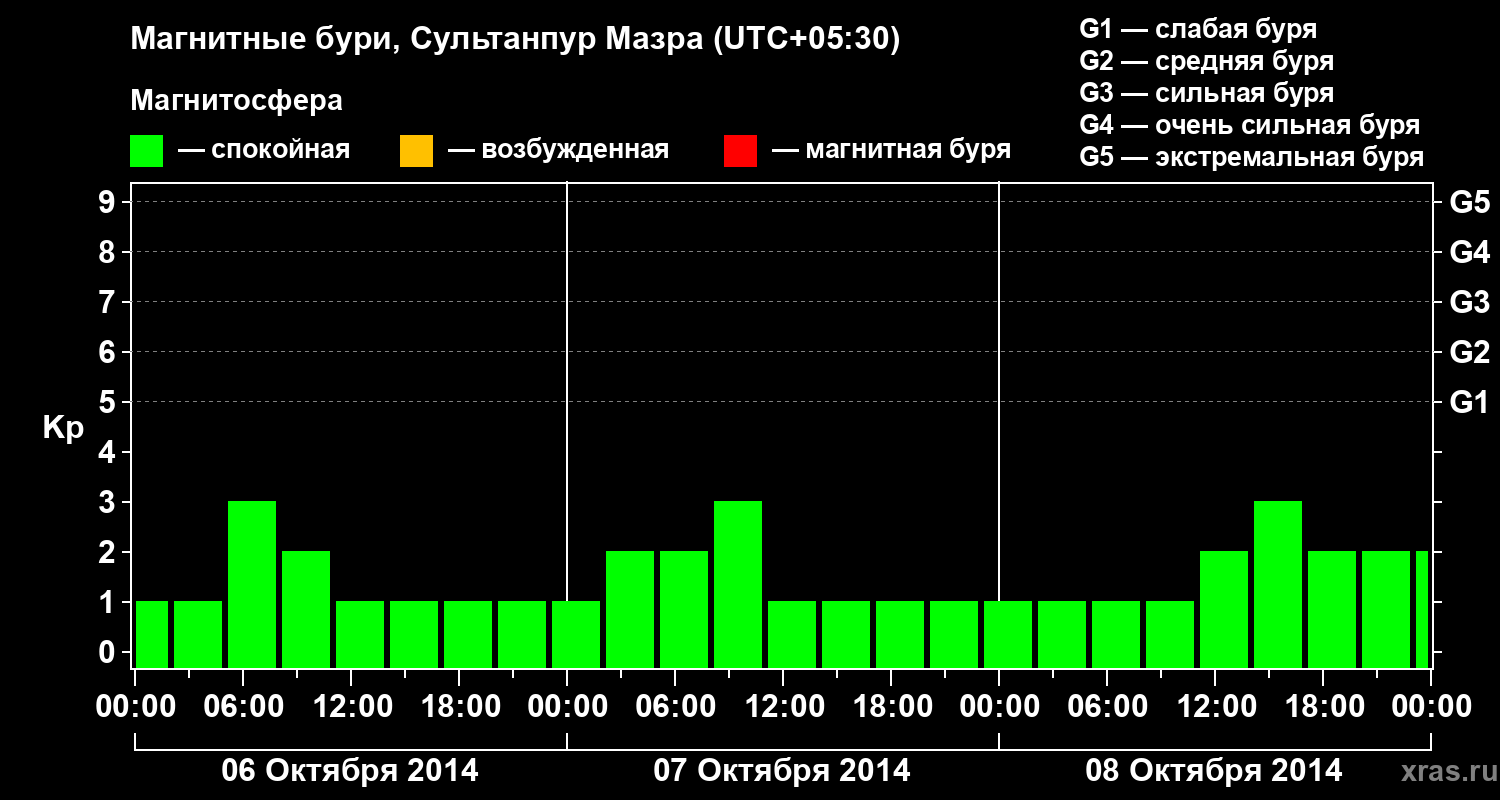Click '18:00' time label above 07 Октября
1500x800 pixels.
891,707
